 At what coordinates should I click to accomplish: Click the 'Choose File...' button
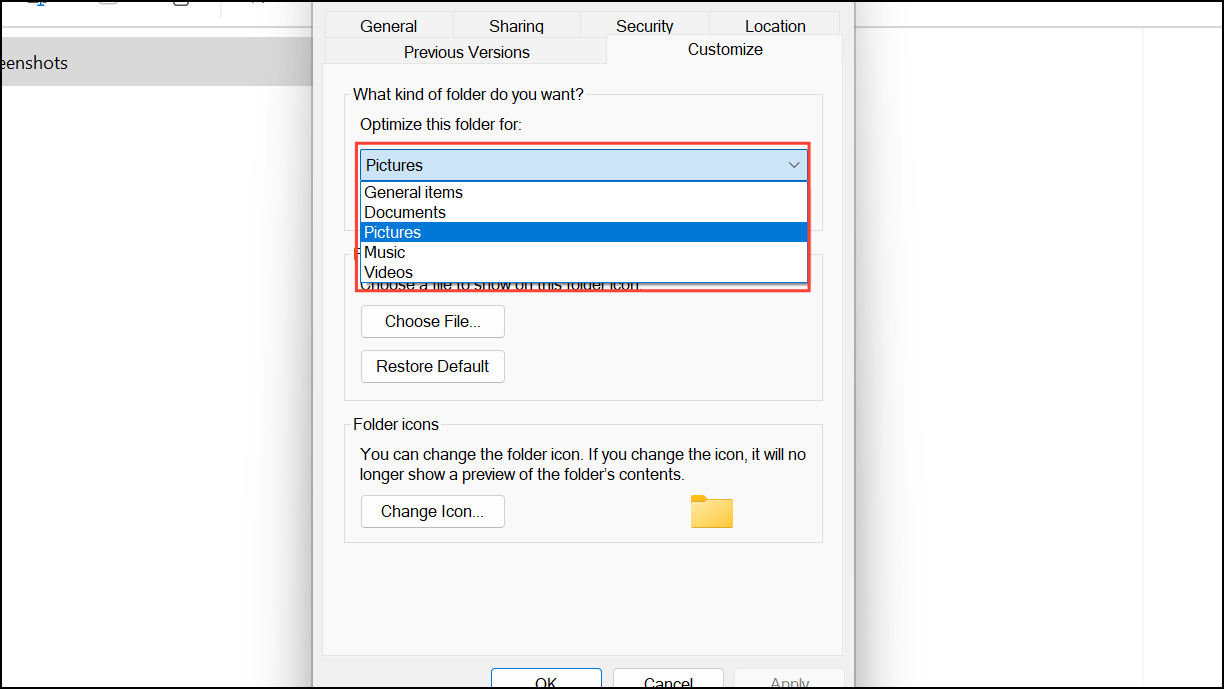click(x=432, y=321)
